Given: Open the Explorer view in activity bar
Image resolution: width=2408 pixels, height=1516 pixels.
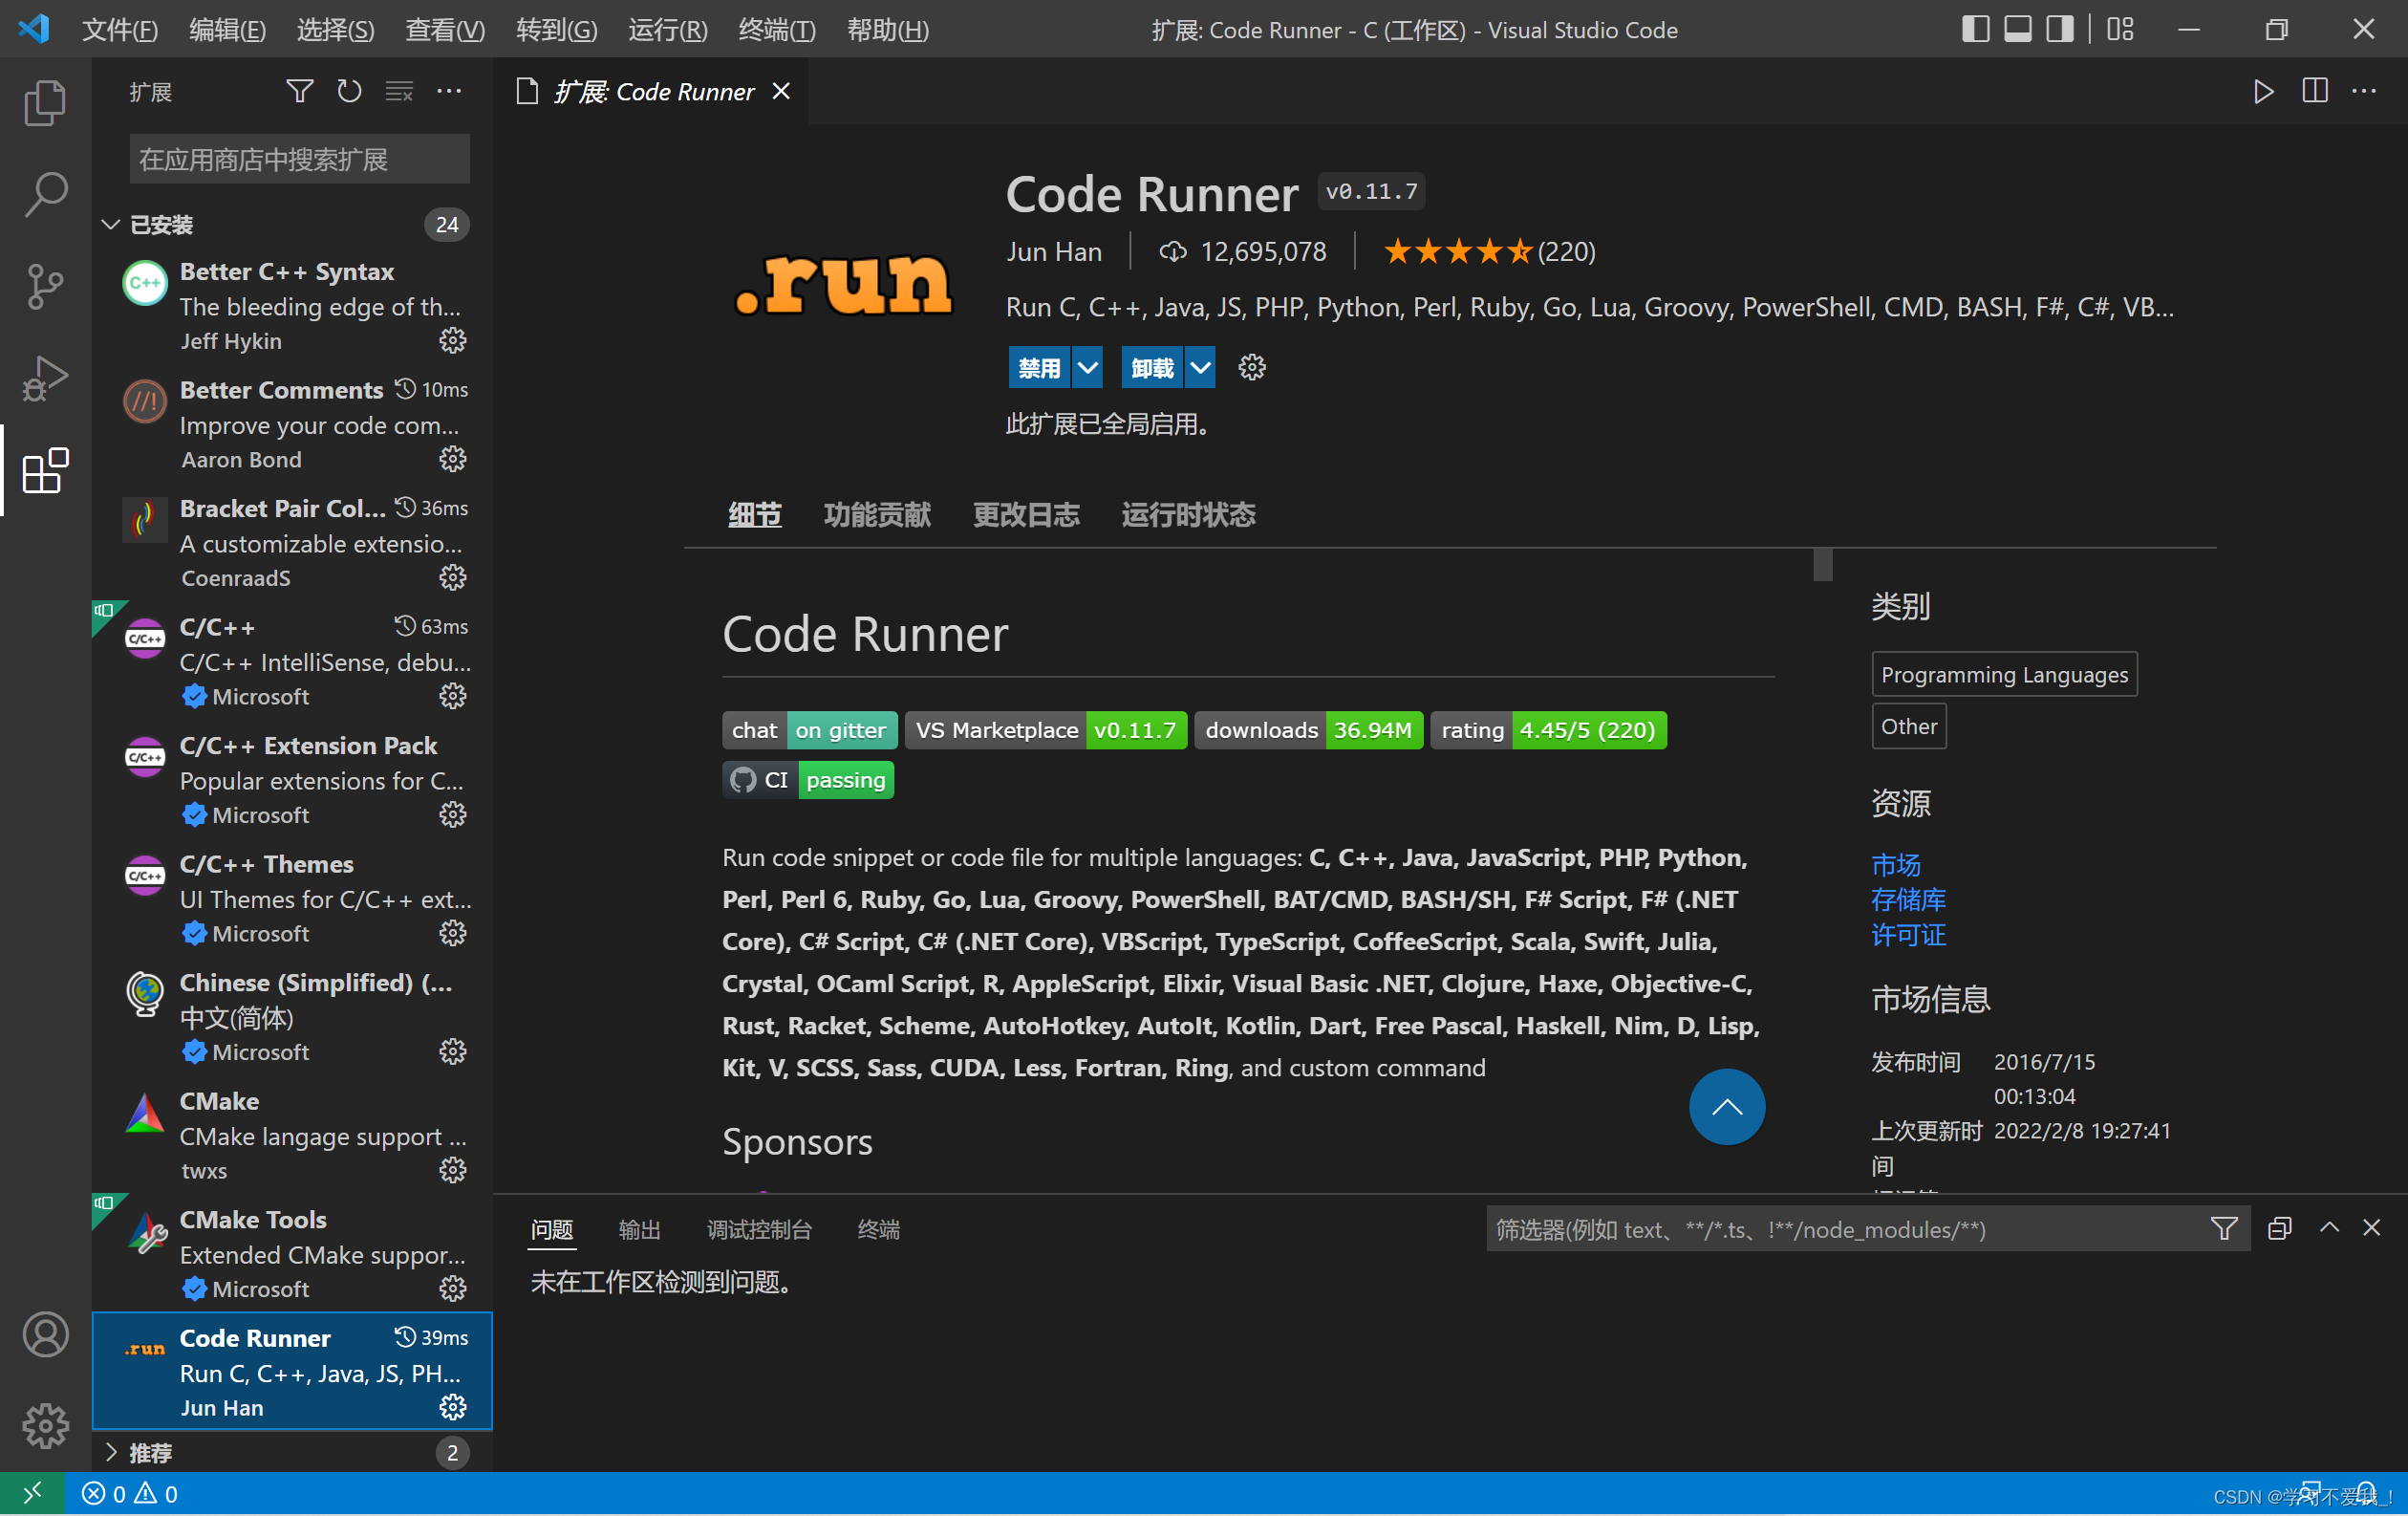Looking at the screenshot, I should (x=44, y=102).
